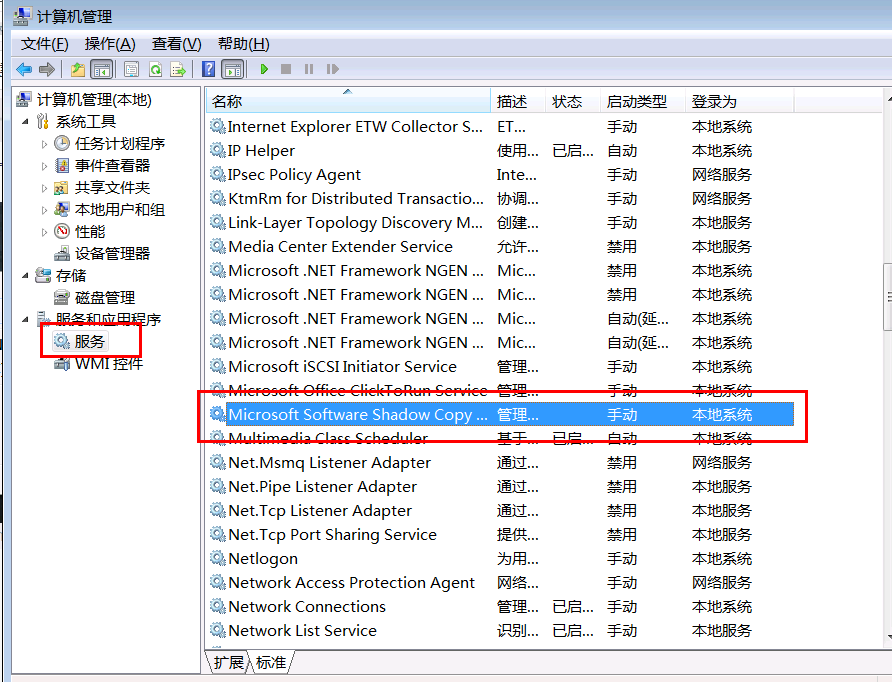This screenshot has height=682, width=892.
Task: Click the Restart service toolbar icon
Action: [332, 69]
